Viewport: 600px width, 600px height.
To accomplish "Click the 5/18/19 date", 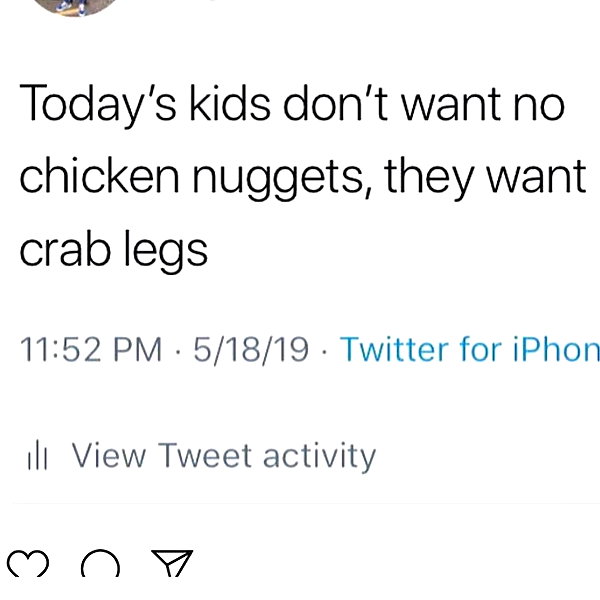I will [x=251, y=349].
